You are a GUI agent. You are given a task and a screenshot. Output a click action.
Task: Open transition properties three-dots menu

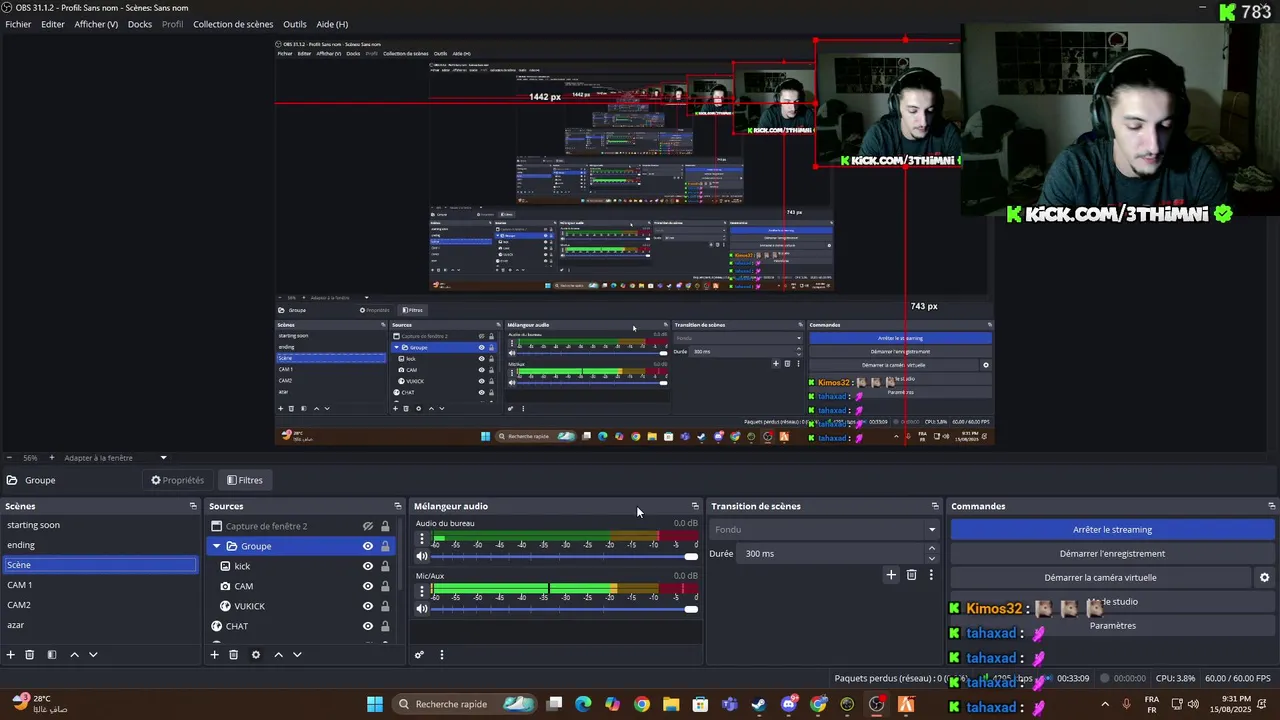coord(931,574)
